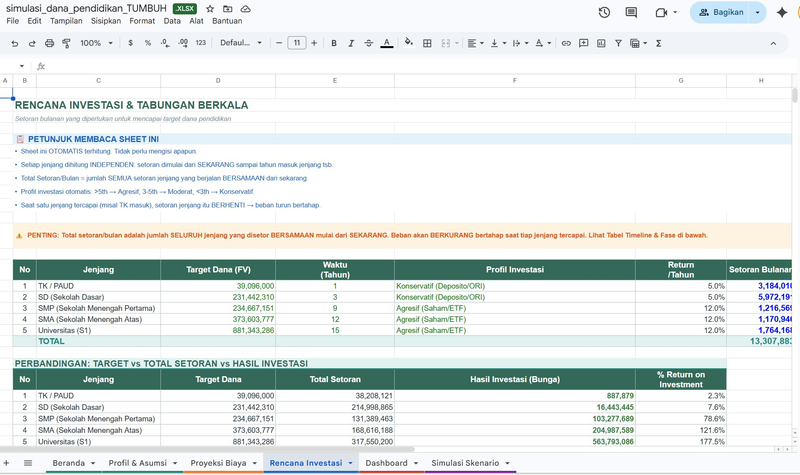Image resolution: width=800 pixels, height=475 pixels.
Task: Format as currency with the dollar icon
Action: pyautogui.click(x=131, y=43)
